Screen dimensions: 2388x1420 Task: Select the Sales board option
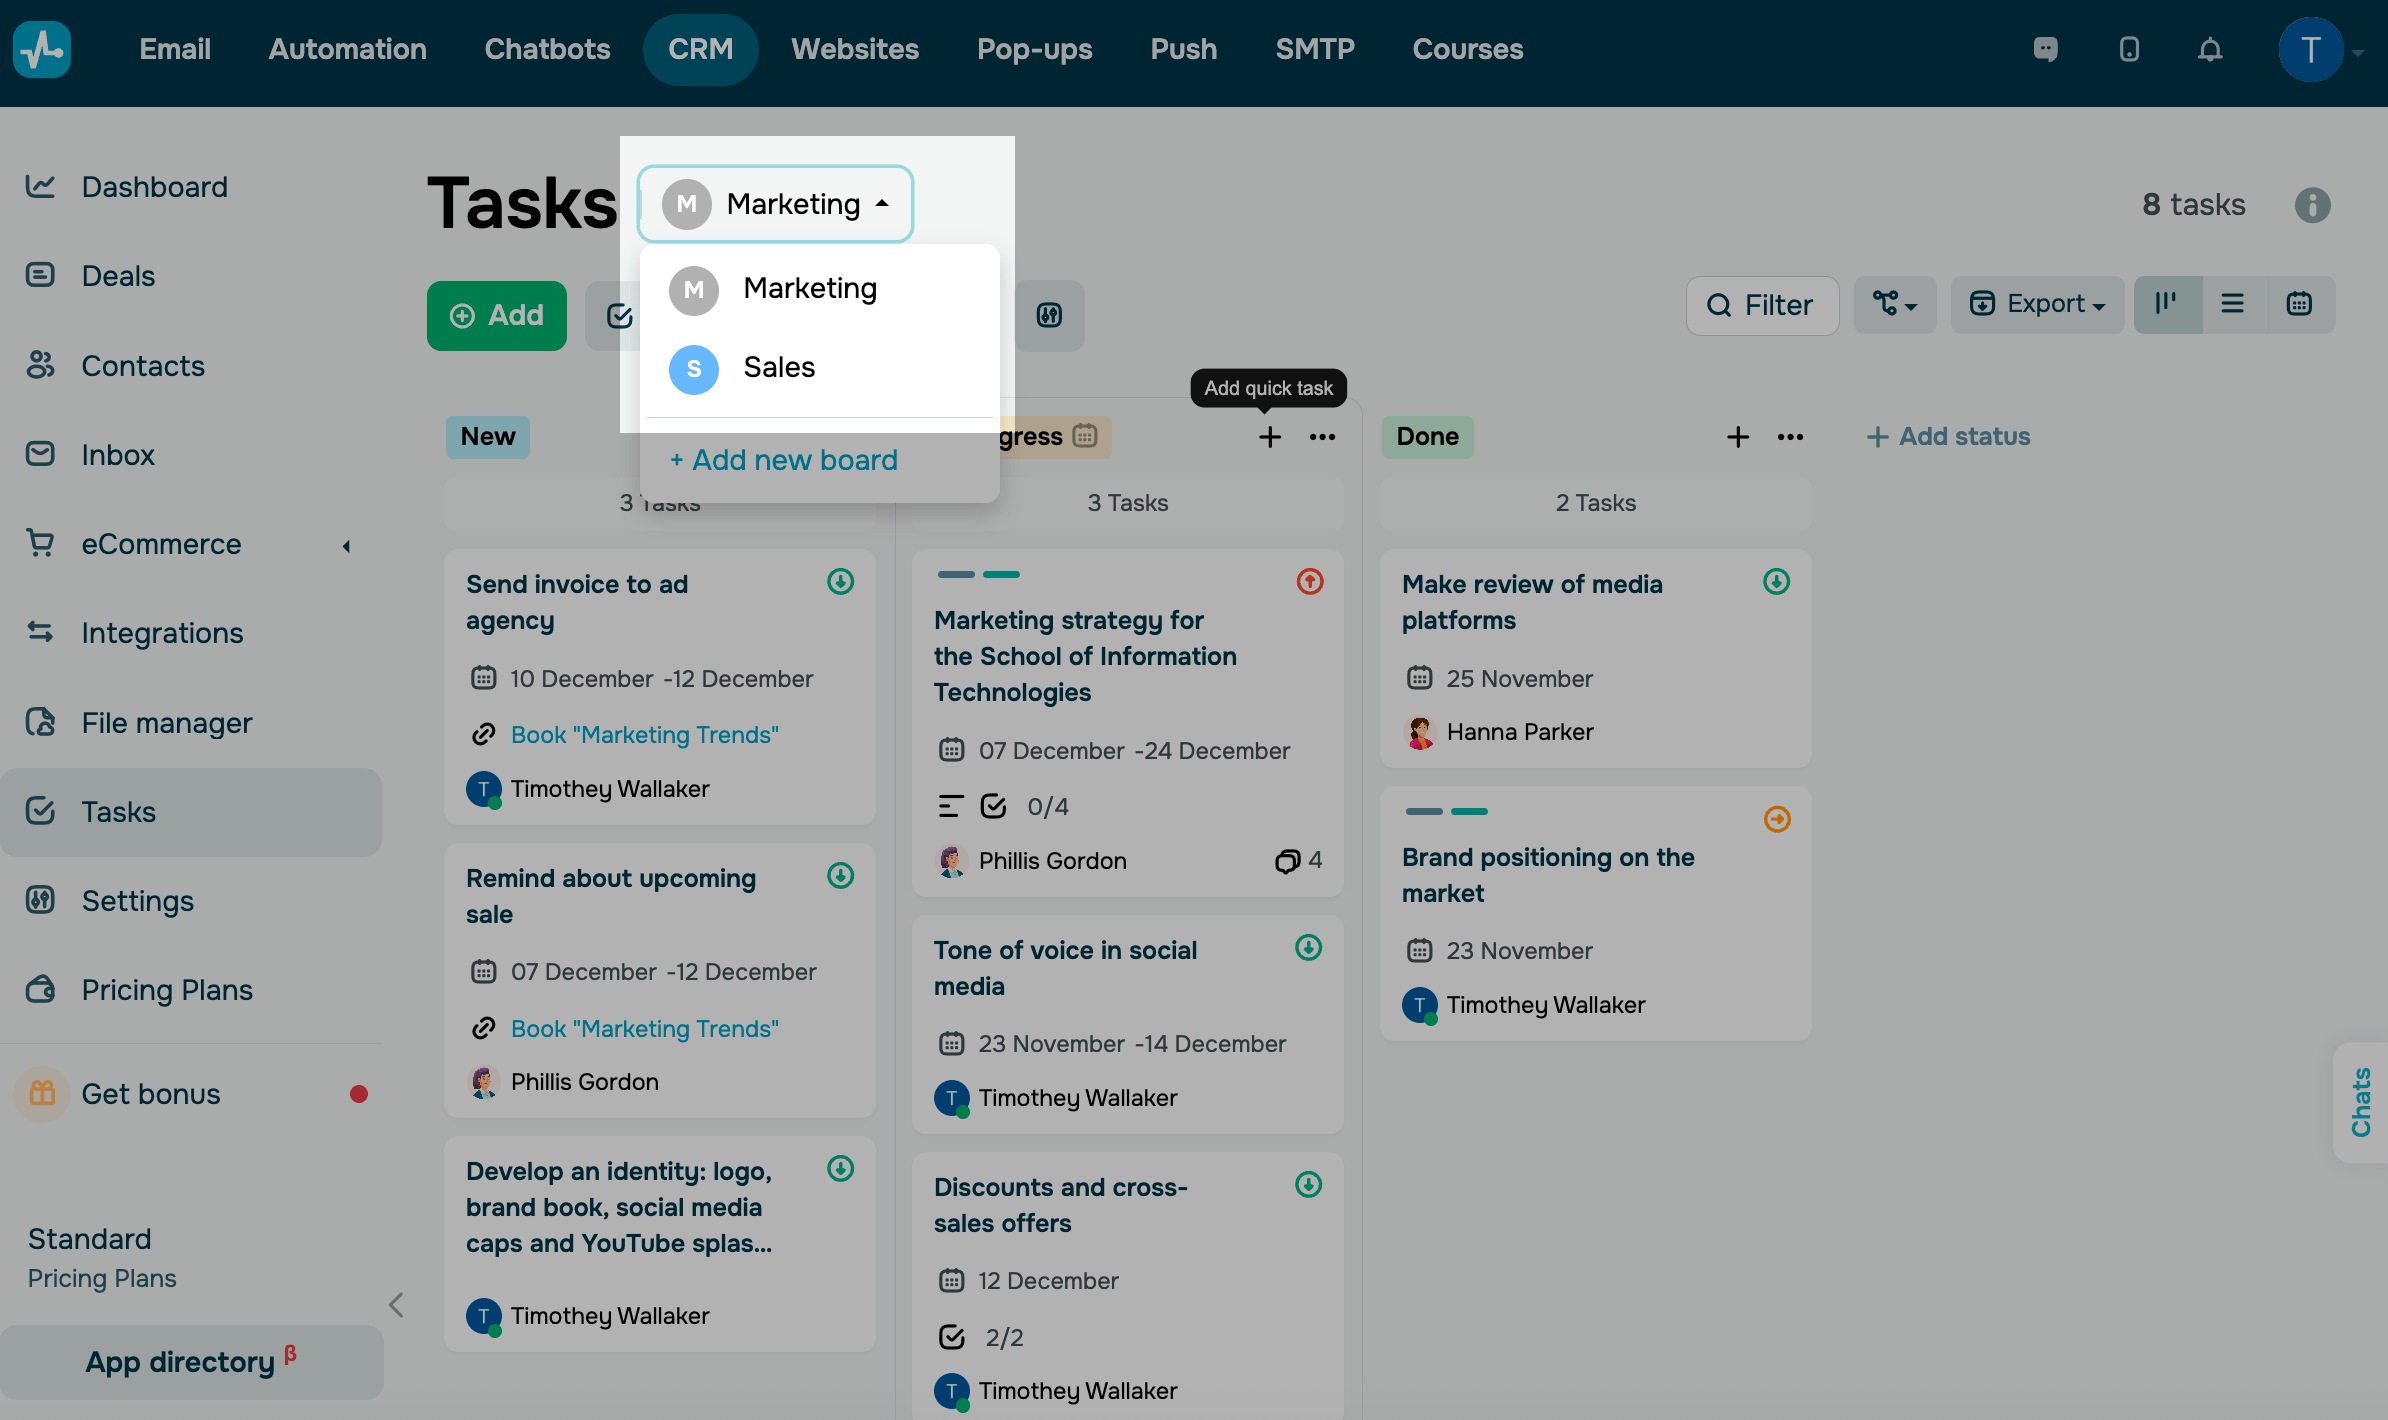point(779,367)
